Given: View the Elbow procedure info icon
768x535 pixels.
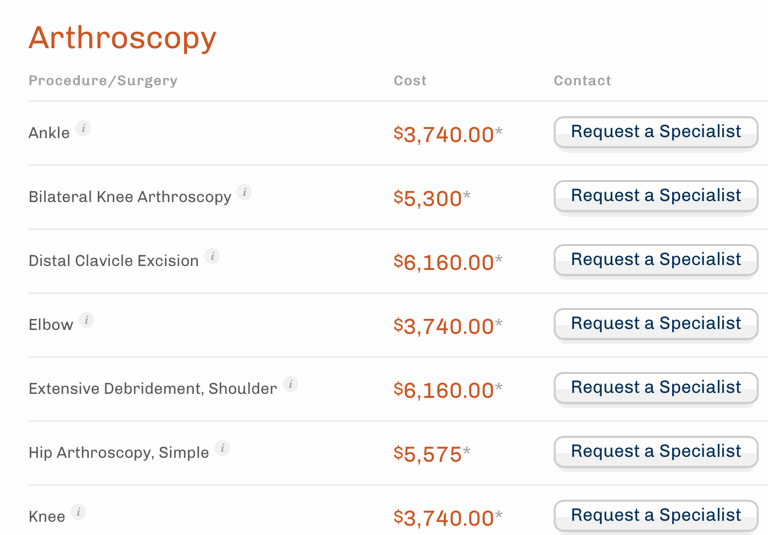Looking at the screenshot, I should [x=86, y=320].
